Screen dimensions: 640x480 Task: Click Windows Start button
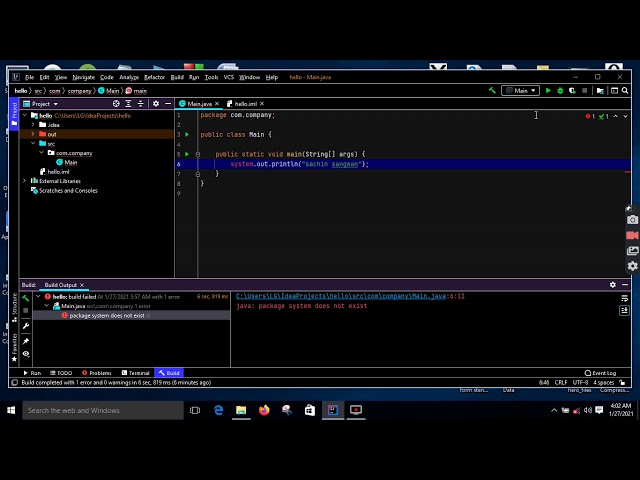(11, 410)
